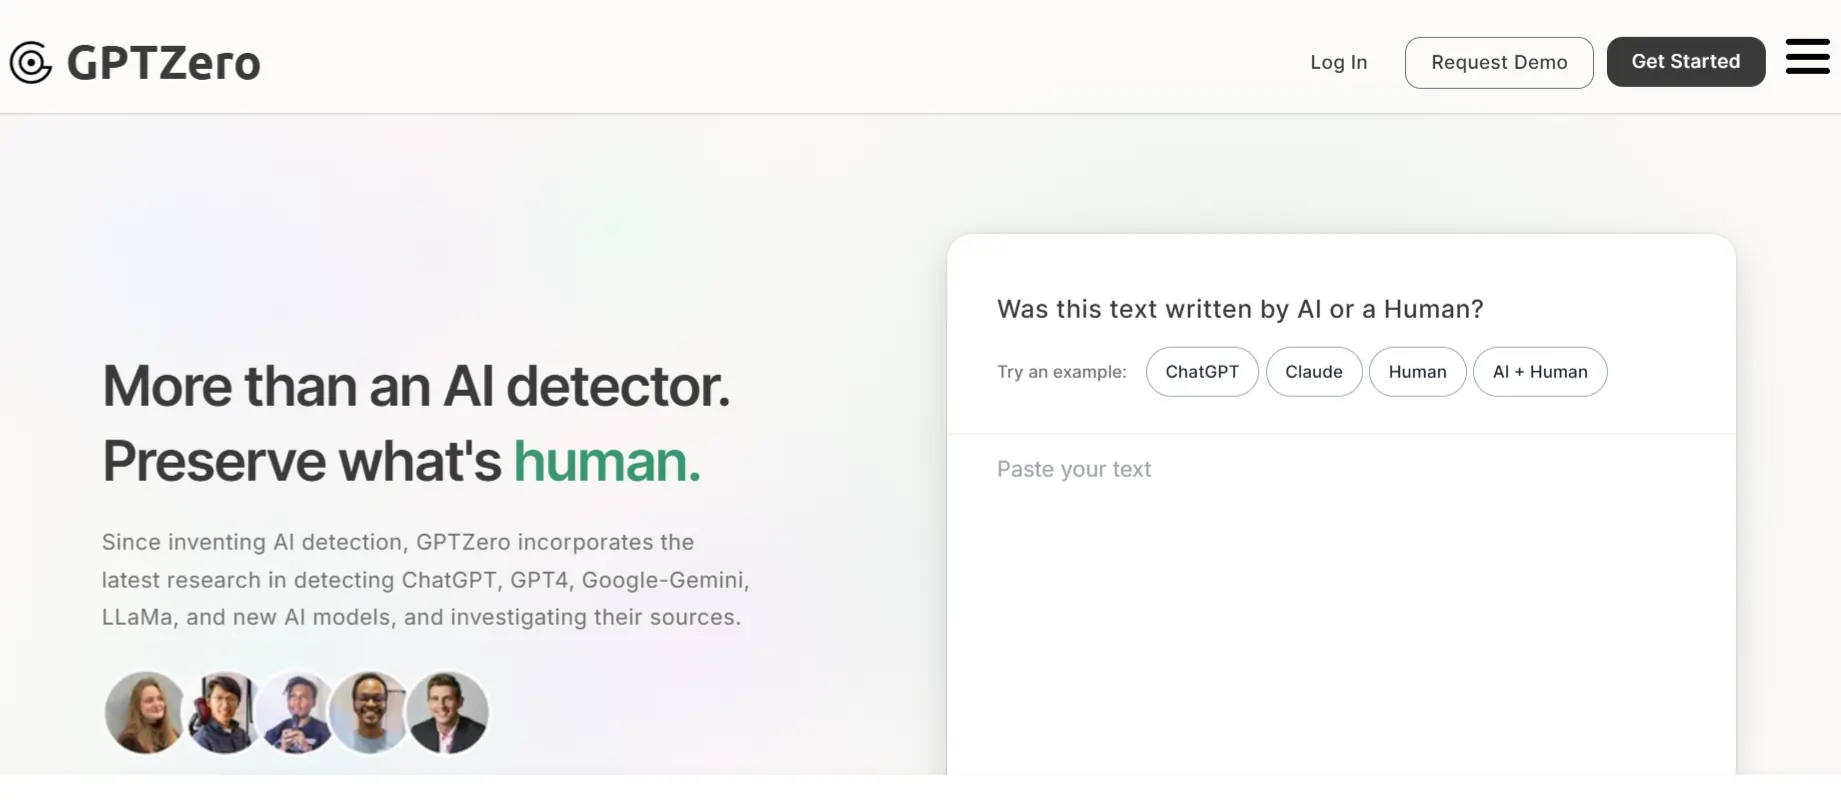Load the Claude example text

(1314, 372)
